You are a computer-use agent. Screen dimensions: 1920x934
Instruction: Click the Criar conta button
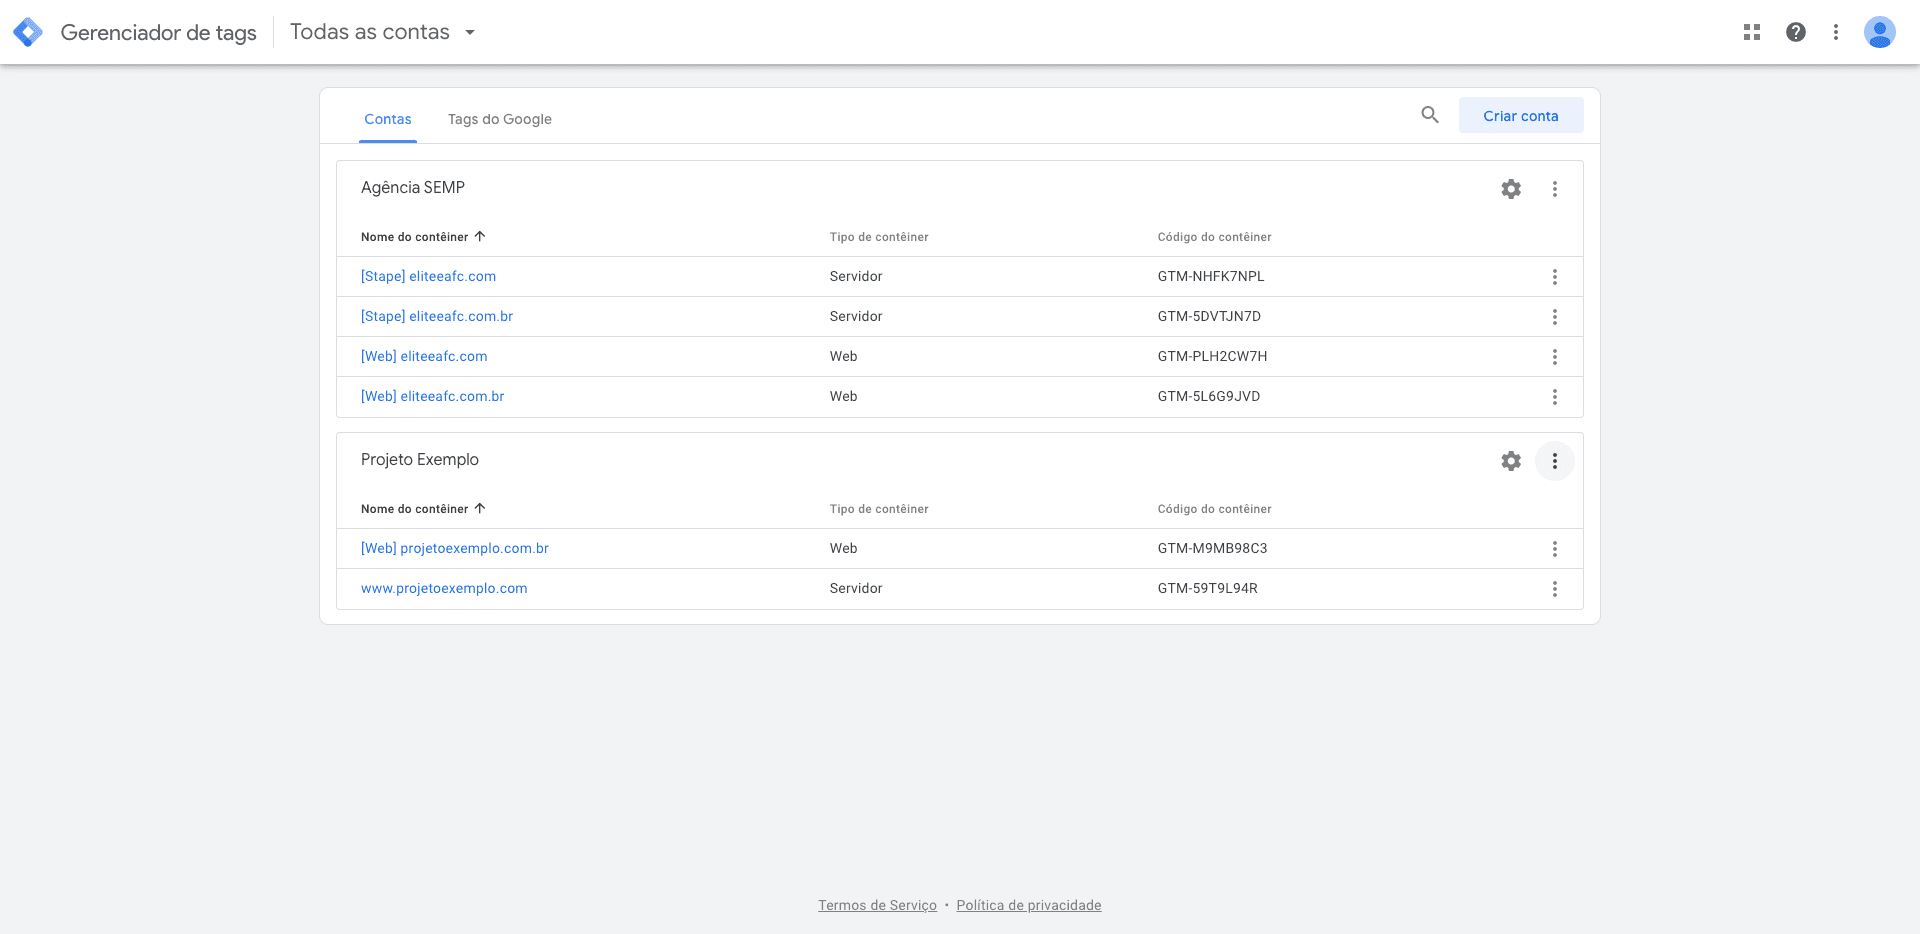(x=1521, y=115)
